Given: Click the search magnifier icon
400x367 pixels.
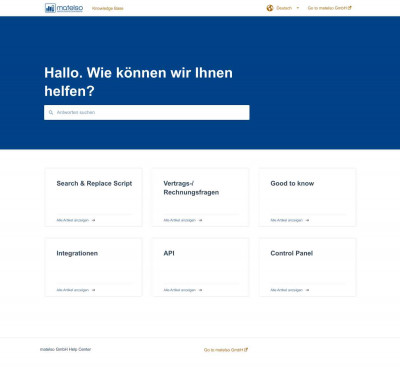Looking at the screenshot, I should click(x=51, y=113).
